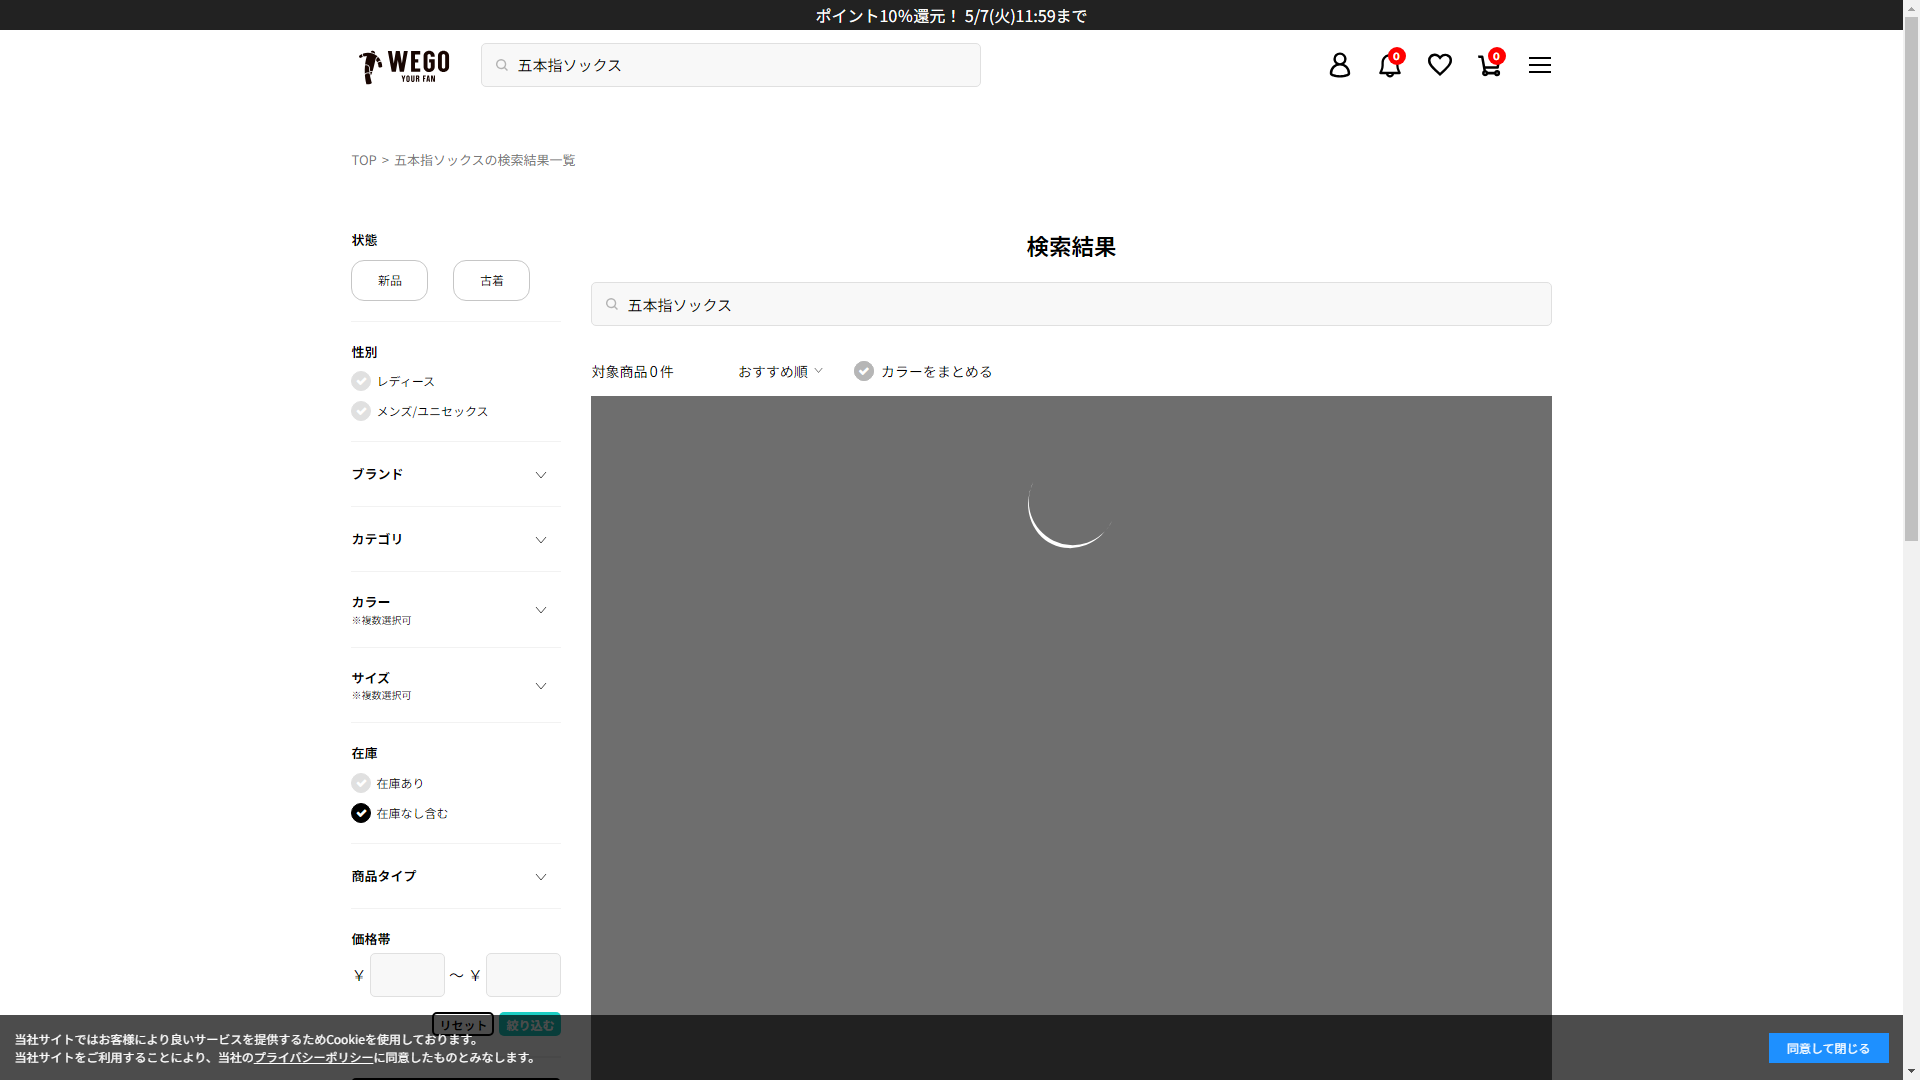Check the レディース gender filter

click(361, 381)
